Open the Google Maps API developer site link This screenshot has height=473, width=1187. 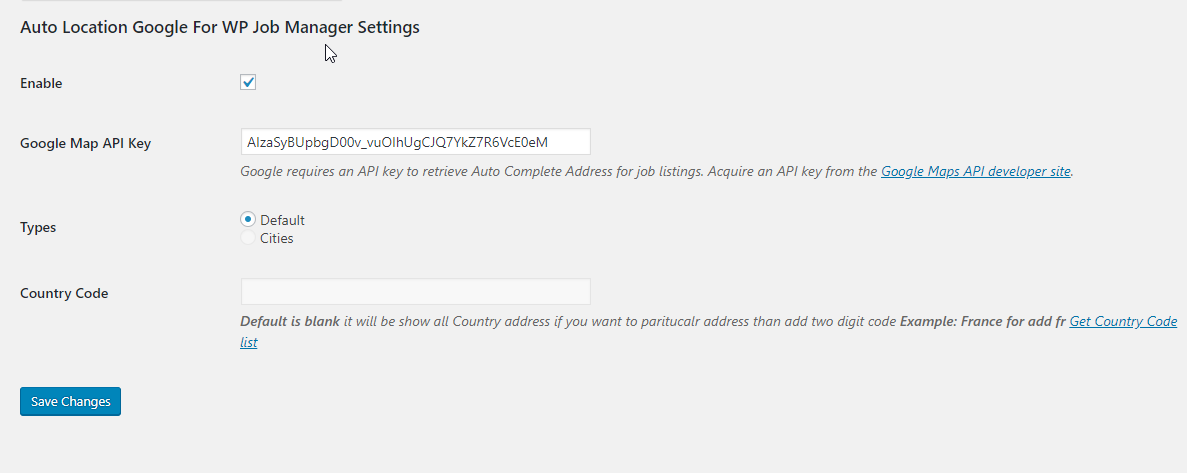tap(976, 171)
